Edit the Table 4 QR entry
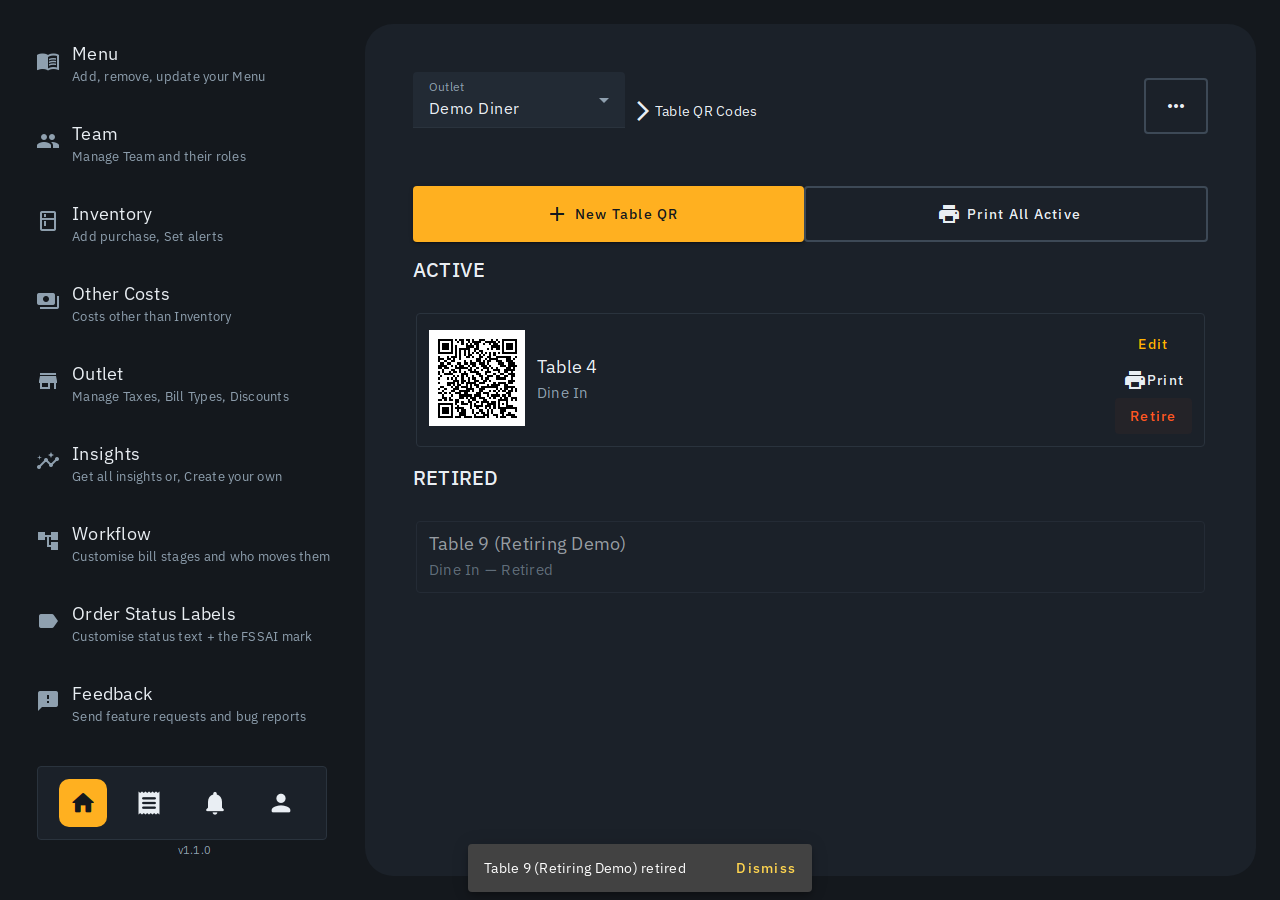The image size is (1280, 900). point(1153,344)
